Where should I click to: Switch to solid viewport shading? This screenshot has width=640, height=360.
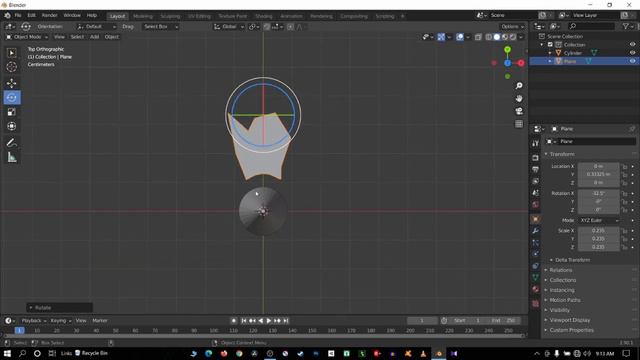tap(497, 37)
